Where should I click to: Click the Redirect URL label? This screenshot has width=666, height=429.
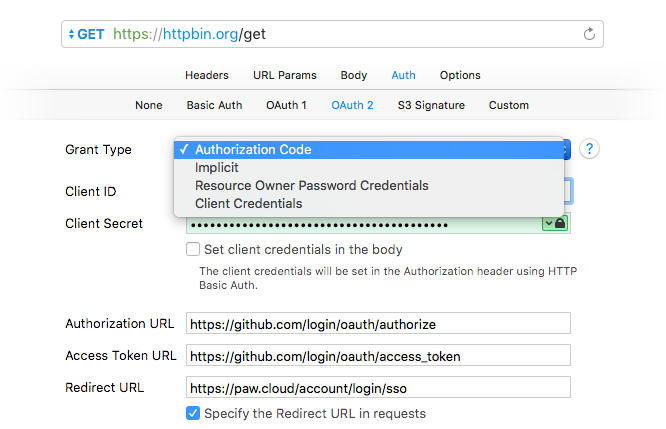[105, 387]
